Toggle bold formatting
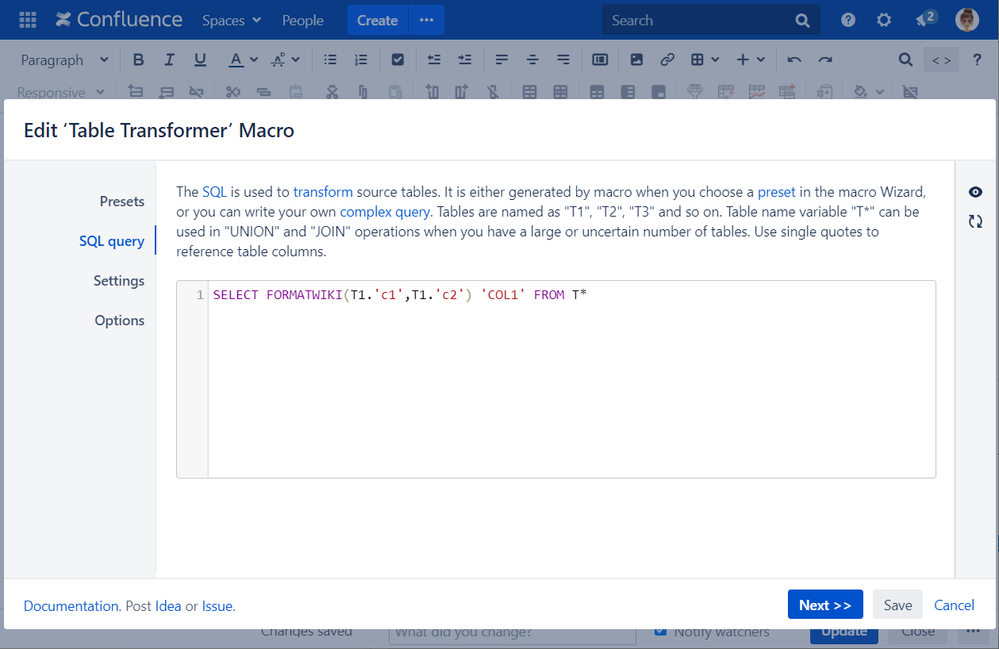This screenshot has height=649, width=999. pos(138,60)
